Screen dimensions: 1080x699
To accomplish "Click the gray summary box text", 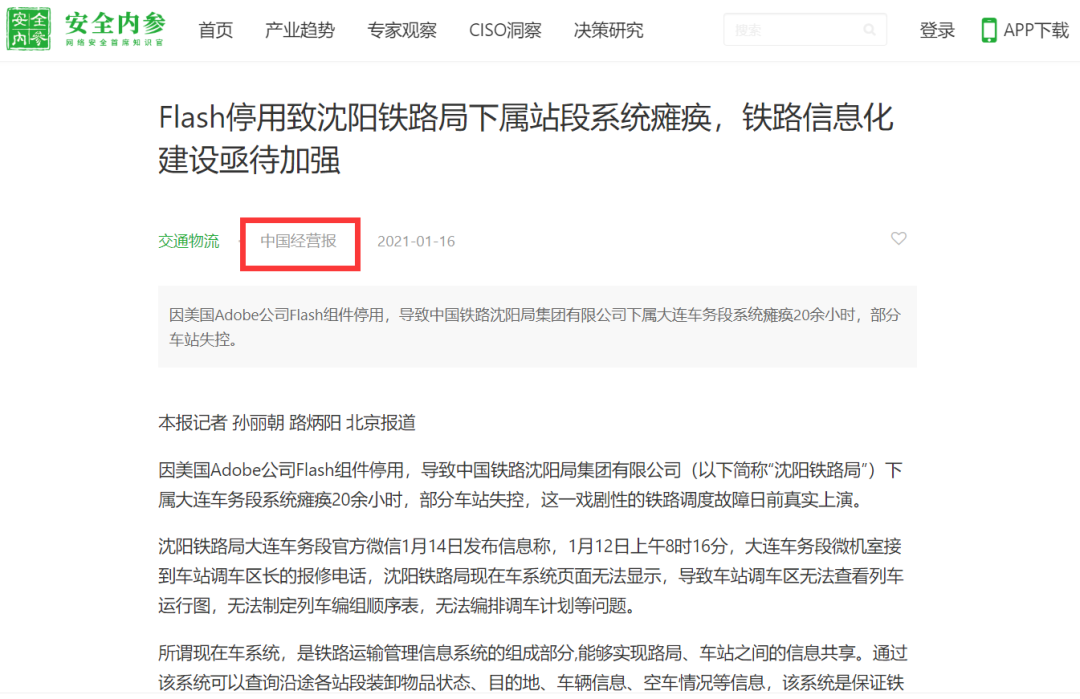I will pos(537,326).
